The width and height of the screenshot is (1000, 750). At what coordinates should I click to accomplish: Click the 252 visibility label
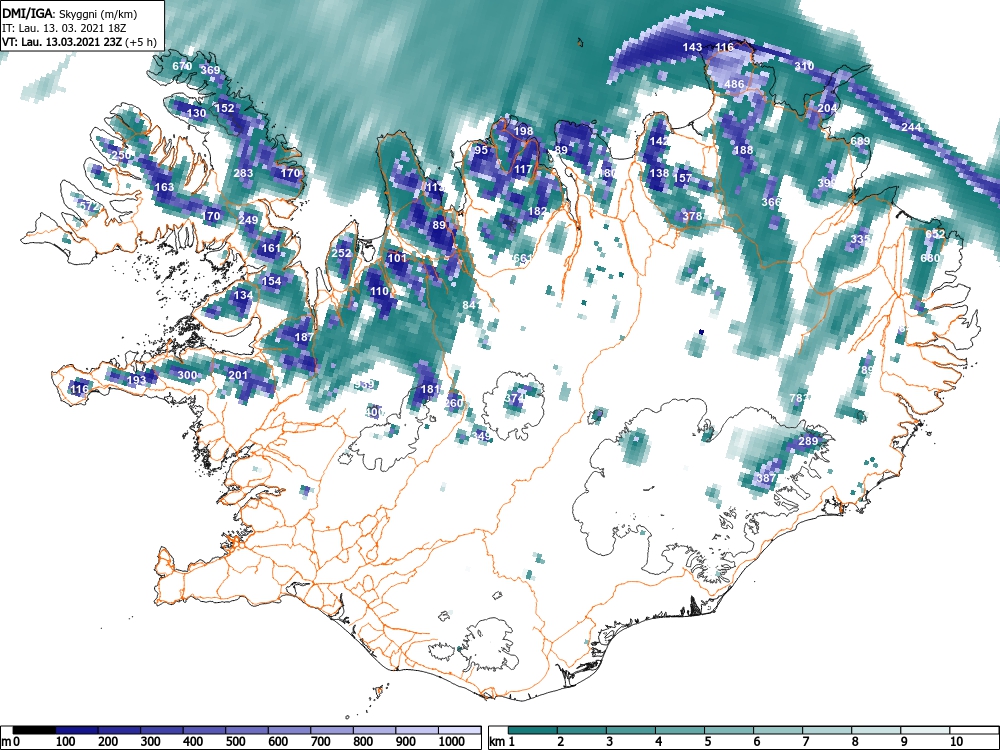[342, 253]
